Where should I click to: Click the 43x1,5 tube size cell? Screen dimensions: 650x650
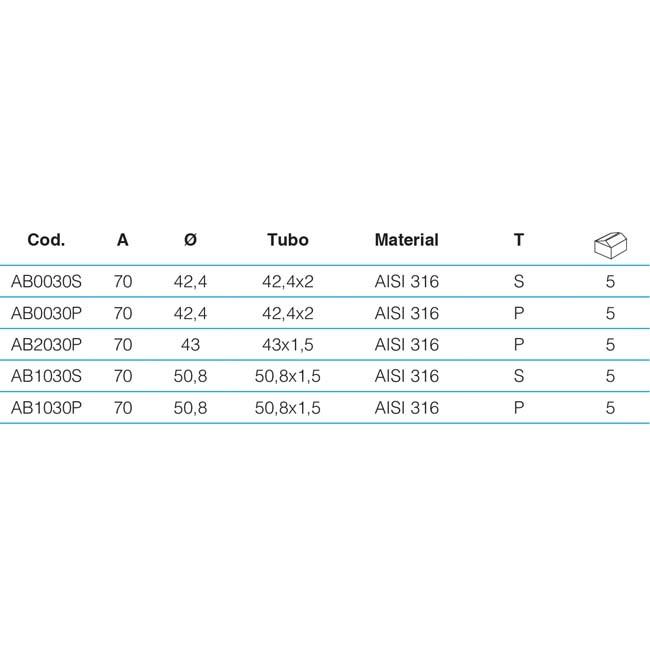pyautogui.click(x=288, y=345)
